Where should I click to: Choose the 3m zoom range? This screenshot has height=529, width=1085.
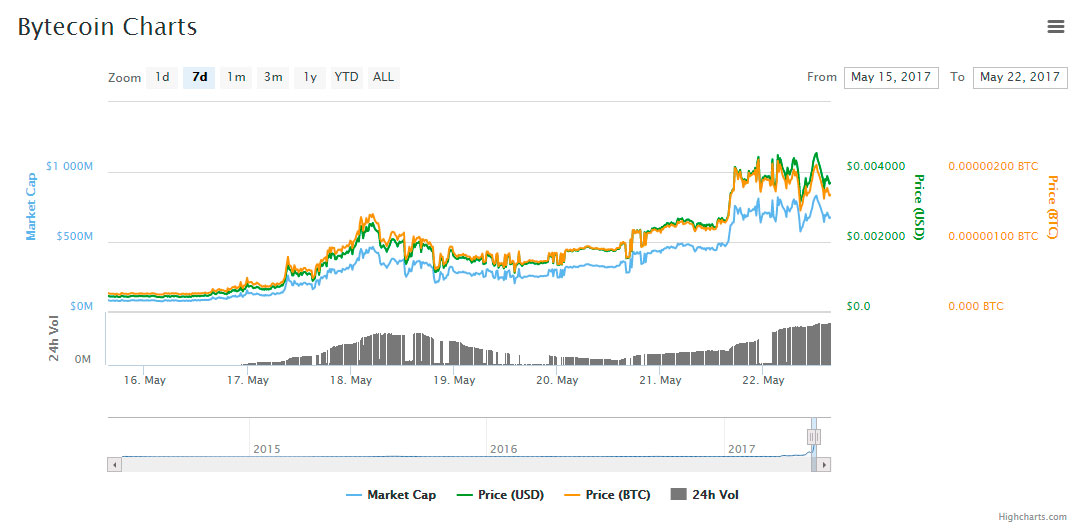(x=273, y=77)
